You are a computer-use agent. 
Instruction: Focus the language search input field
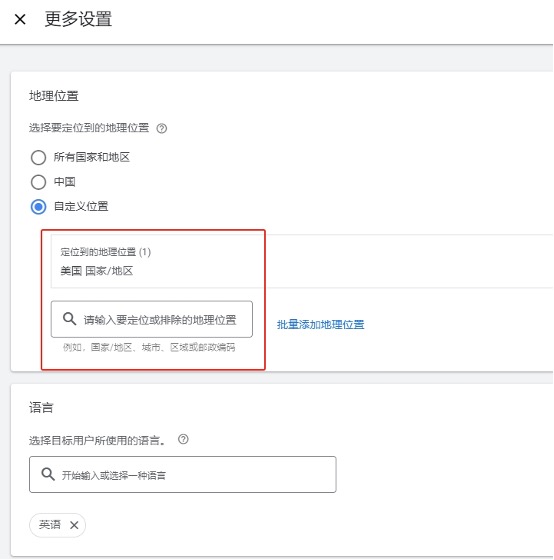183,474
